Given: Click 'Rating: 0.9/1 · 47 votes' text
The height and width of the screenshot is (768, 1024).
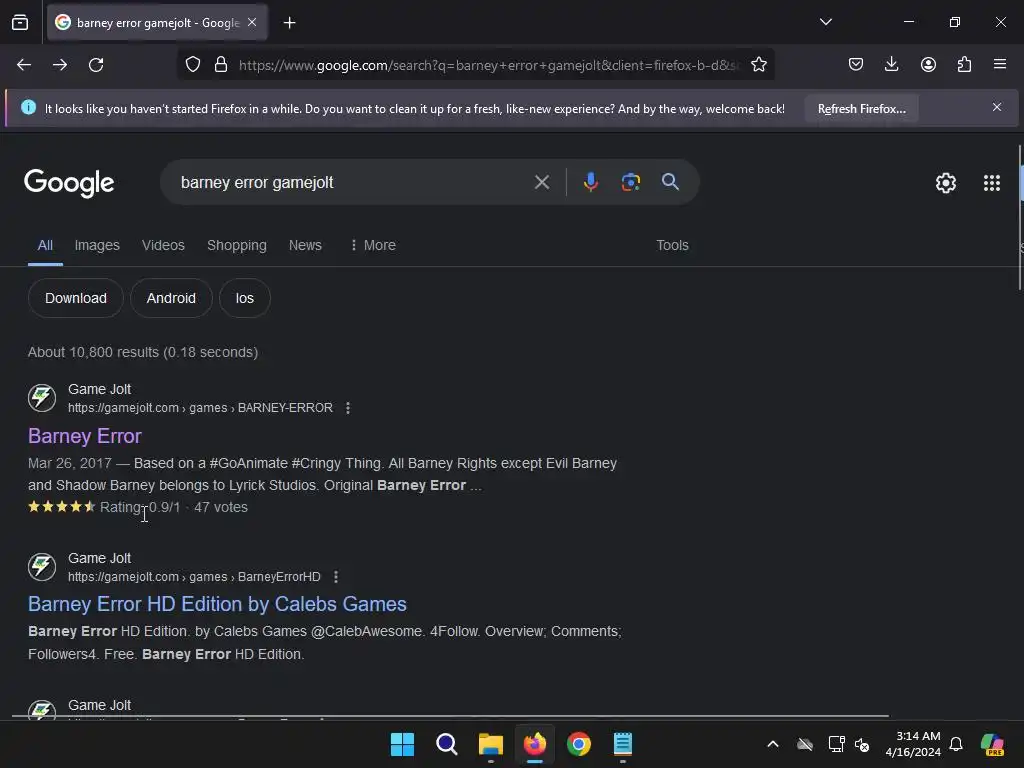Looking at the screenshot, I should [174, 507].
